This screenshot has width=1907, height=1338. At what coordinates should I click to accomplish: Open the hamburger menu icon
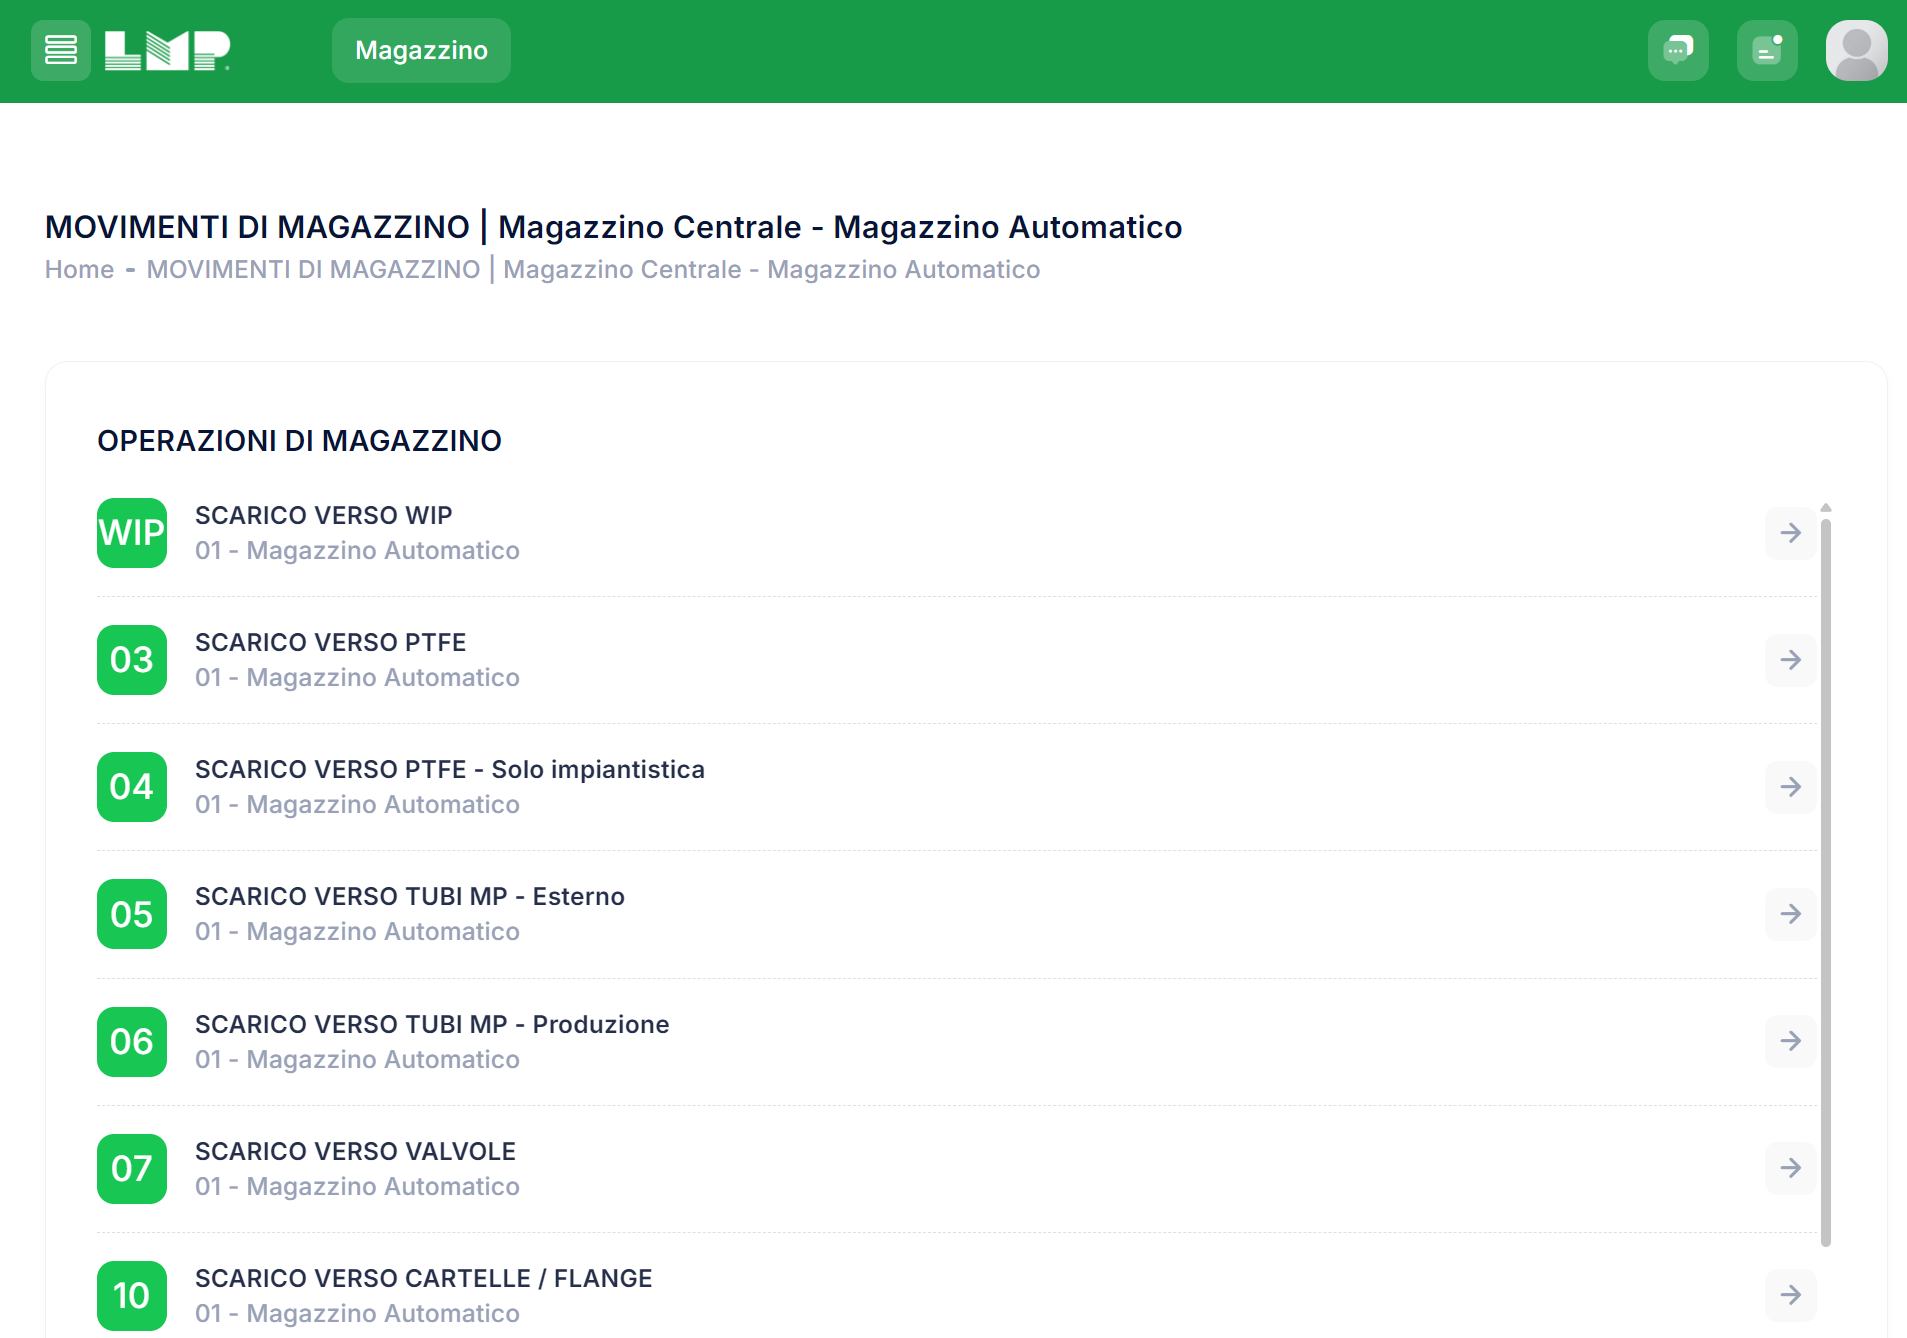(x=61, y=50)
